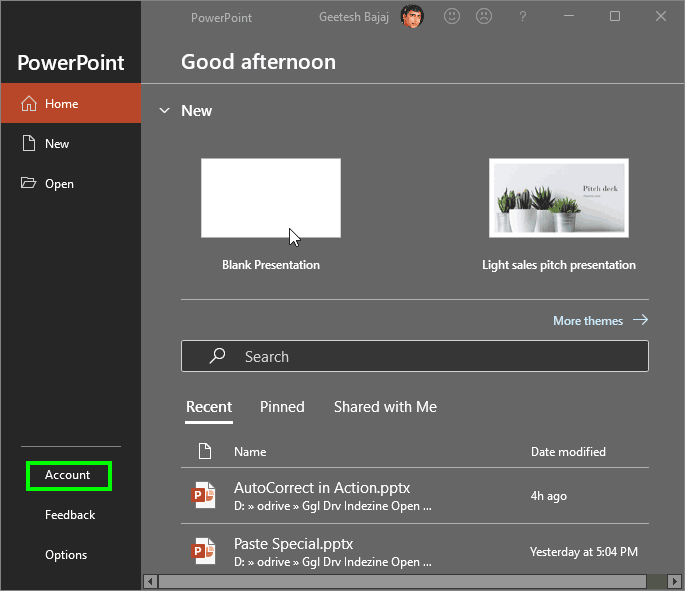The height and width of the screenshot is (591, 685).
Task: Click the search magnifier icon
Action: click(x=217, y=356)
